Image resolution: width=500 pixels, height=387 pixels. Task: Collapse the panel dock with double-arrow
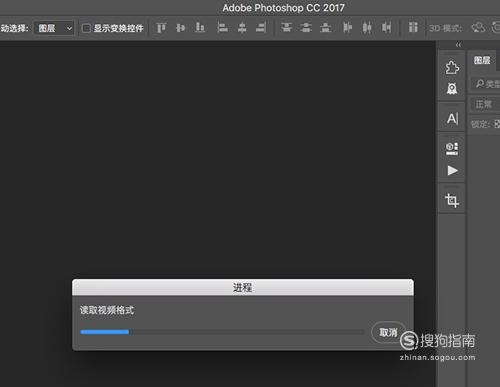459,45
